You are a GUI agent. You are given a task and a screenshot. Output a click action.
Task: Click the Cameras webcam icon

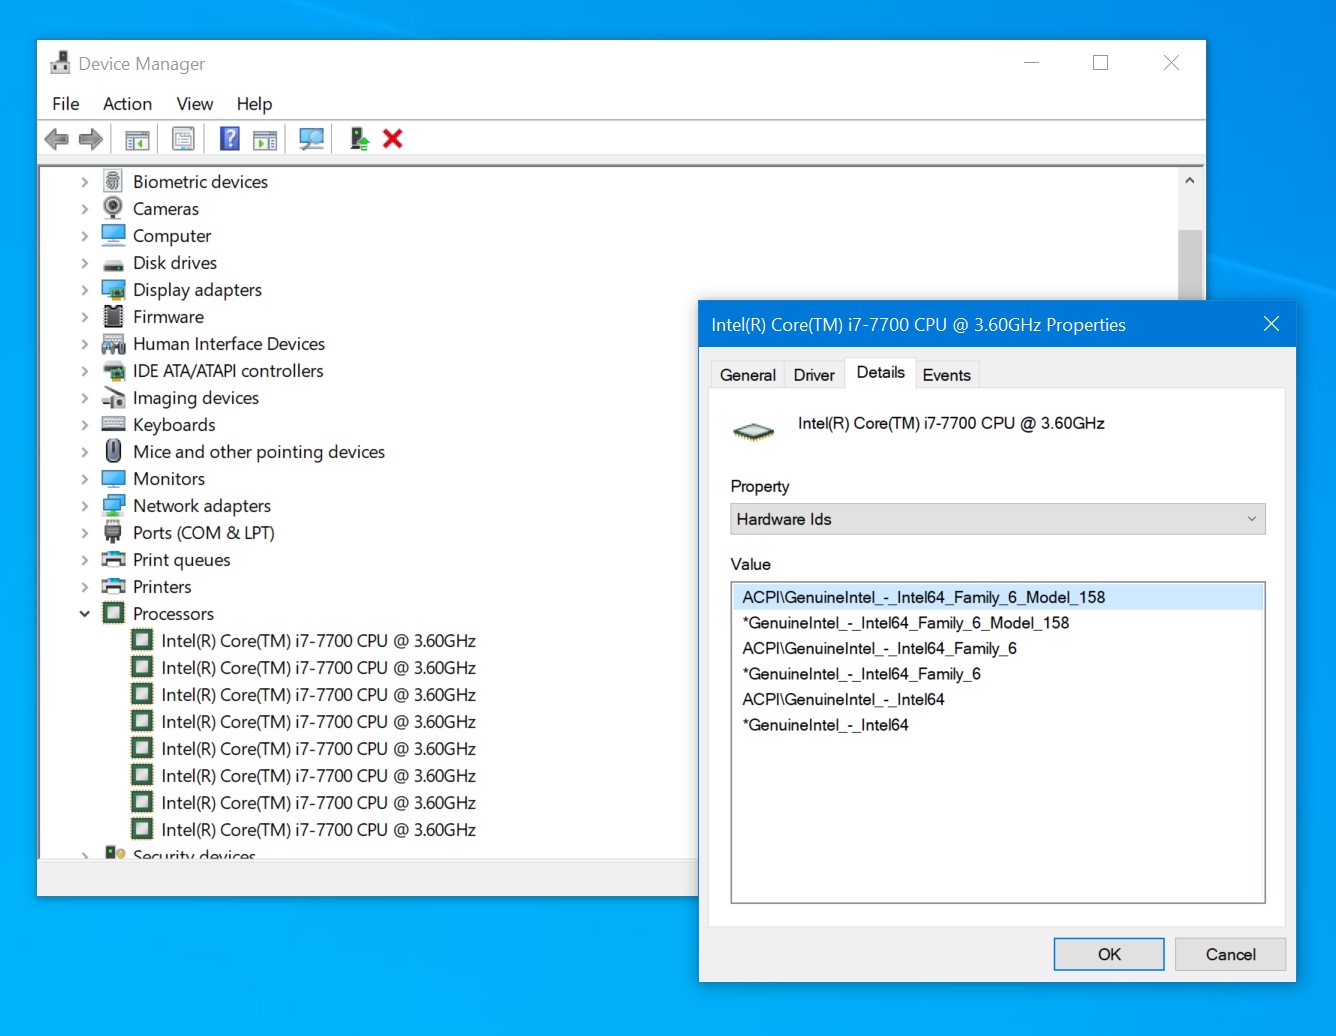[113, 208]
